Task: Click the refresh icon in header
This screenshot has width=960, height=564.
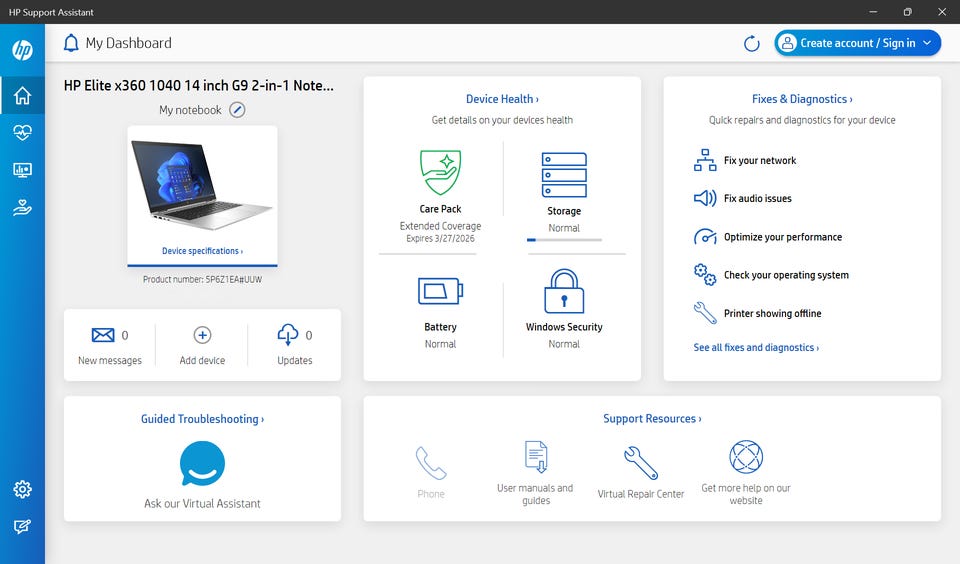Action: point(751,43)
